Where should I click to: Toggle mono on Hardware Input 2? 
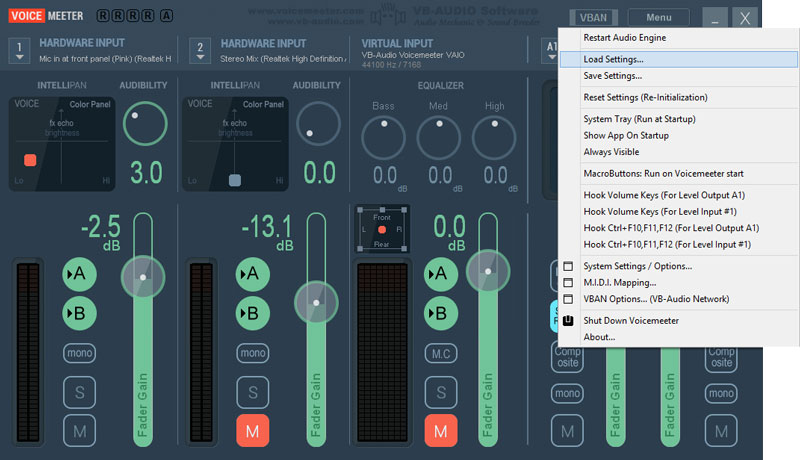click(x=253, y=353)
